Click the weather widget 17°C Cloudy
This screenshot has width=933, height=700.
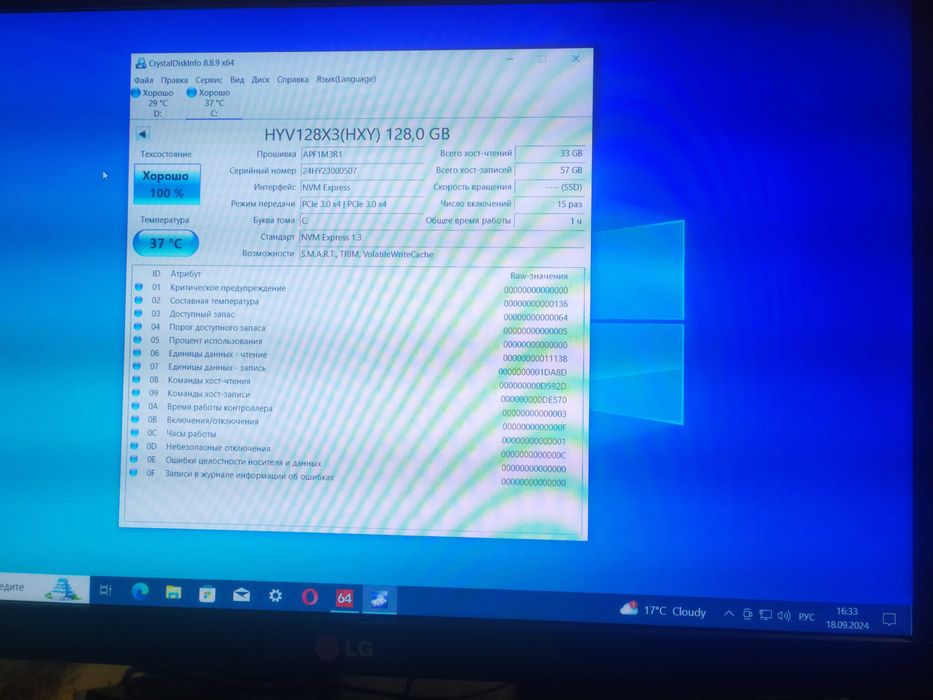click(x=662, y=610)
